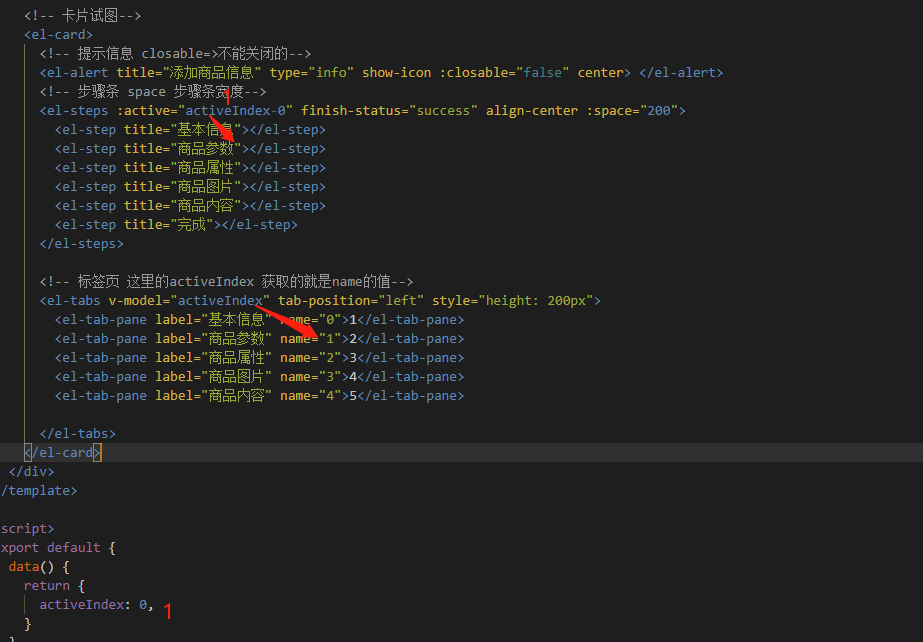Screen dimensions: 923x642
Task: Click the comment '提示信息 closable=>不能关闭的'
Action: [x=182, y=54]
